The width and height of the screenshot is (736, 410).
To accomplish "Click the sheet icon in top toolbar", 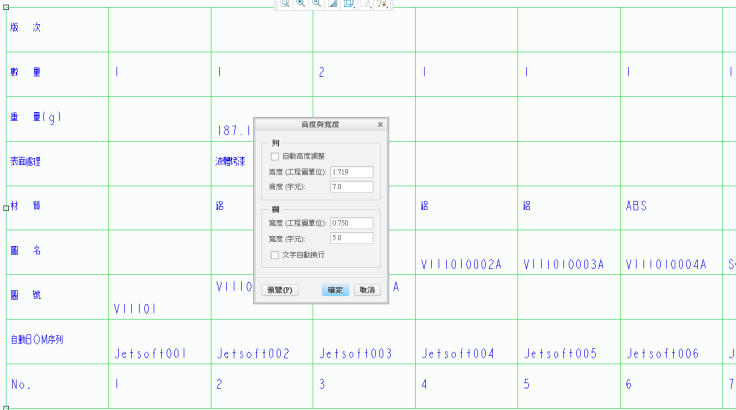I will click(366, 4).
